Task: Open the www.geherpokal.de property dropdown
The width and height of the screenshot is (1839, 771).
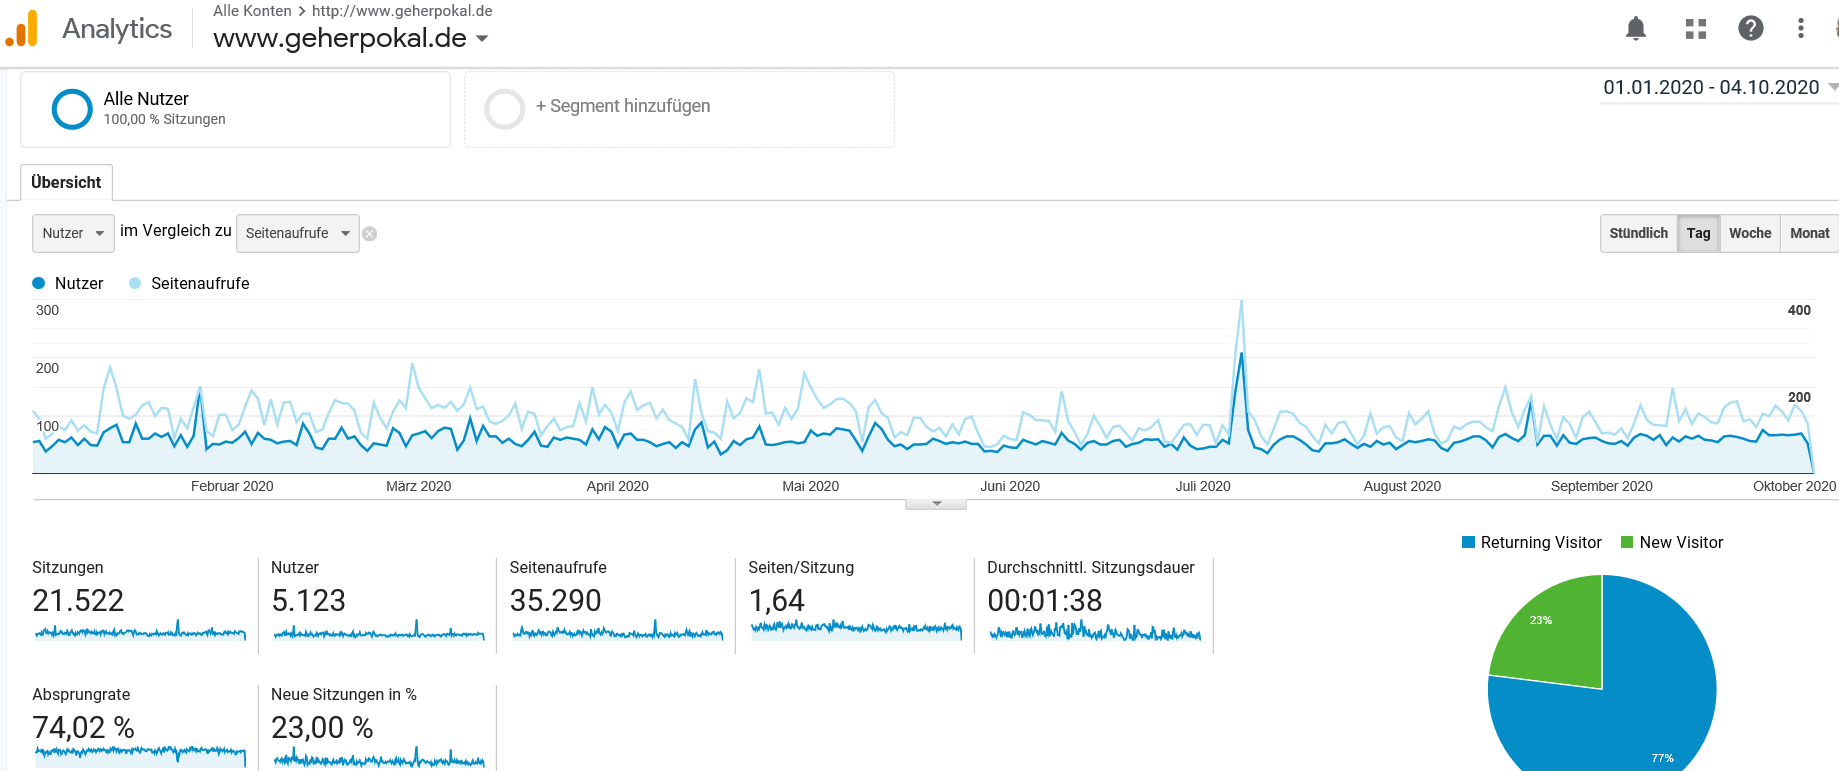Action: [351, 38]
